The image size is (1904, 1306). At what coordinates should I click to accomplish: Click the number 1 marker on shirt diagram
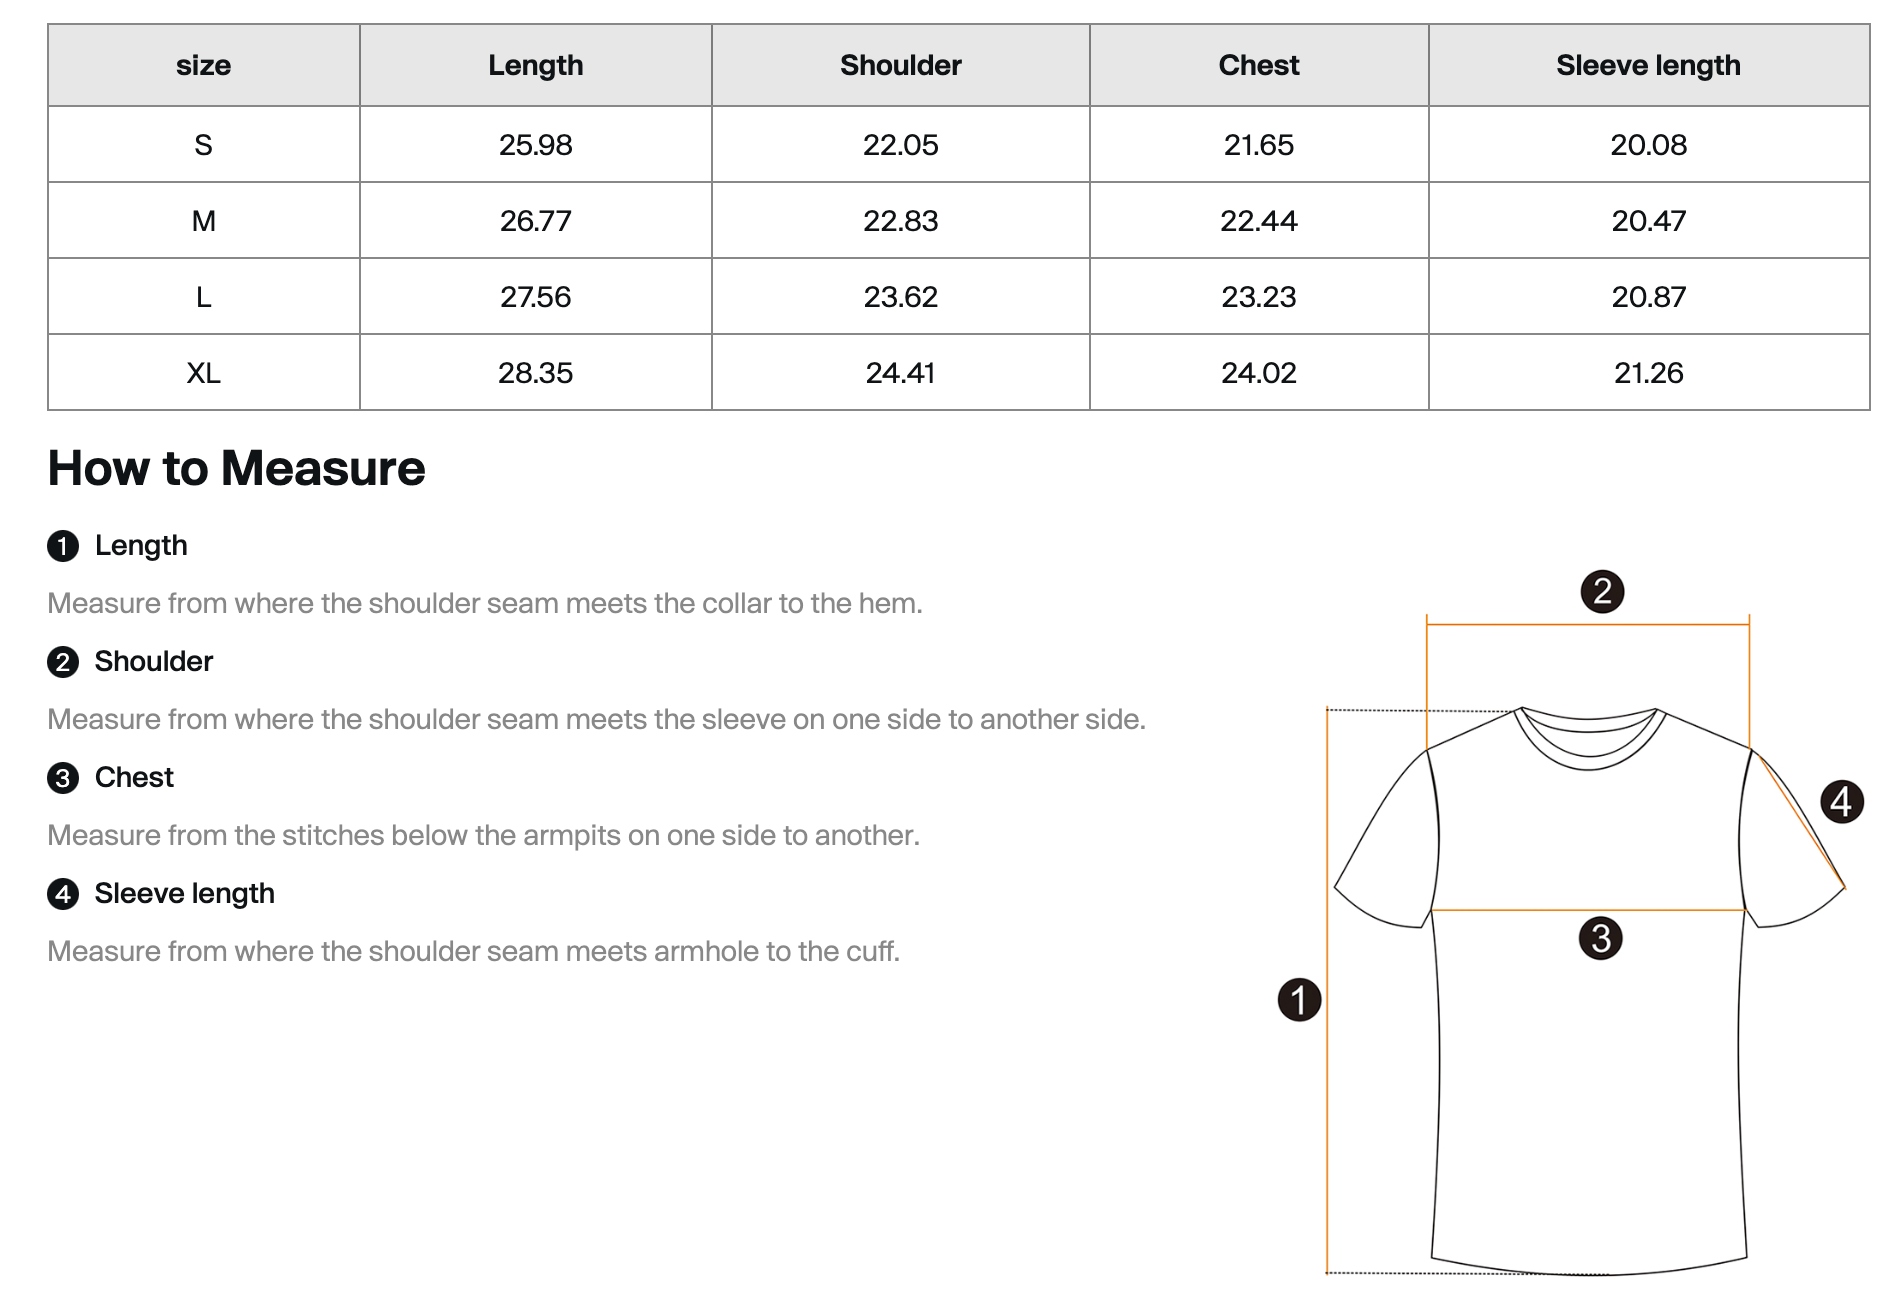point(1299,1000)
